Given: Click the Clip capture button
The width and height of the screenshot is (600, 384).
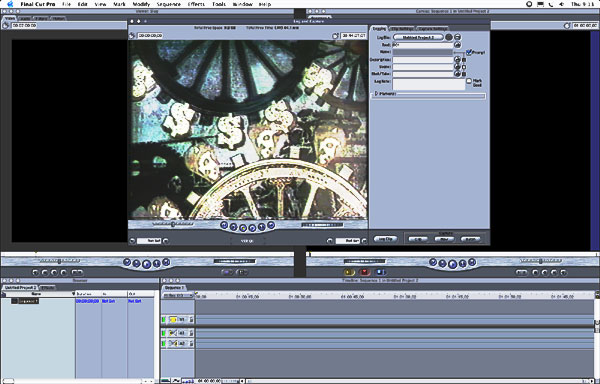Looking at the screenshot, I should (x=418, y=239).
